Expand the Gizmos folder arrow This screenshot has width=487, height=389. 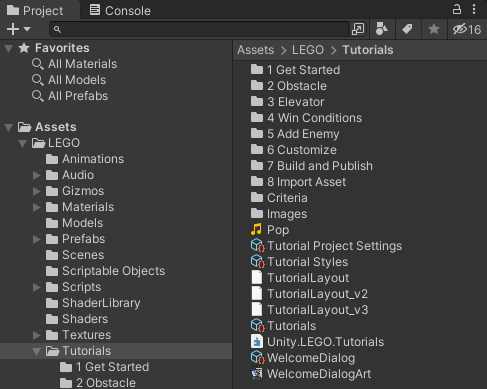pos(37,191)
